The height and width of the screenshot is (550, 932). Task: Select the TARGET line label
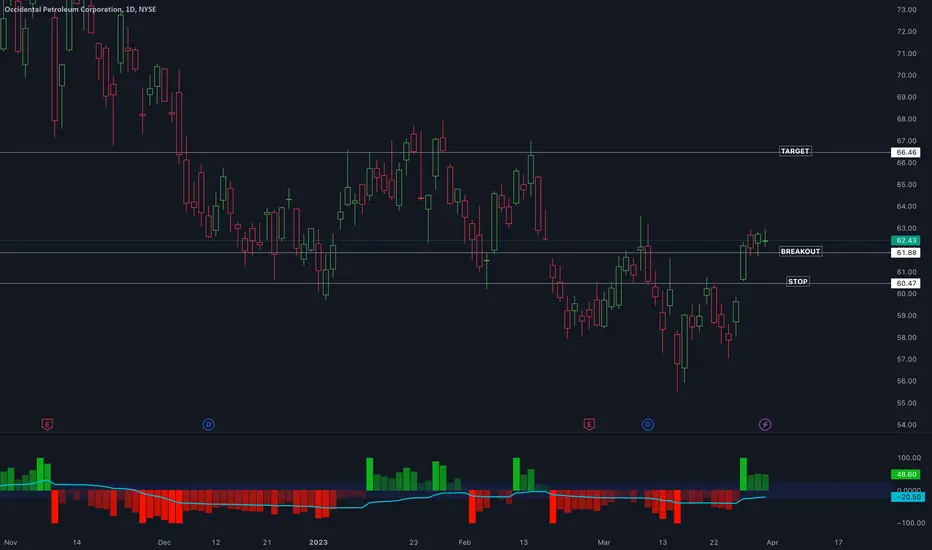pyautogui.click(x=795, y=151)
